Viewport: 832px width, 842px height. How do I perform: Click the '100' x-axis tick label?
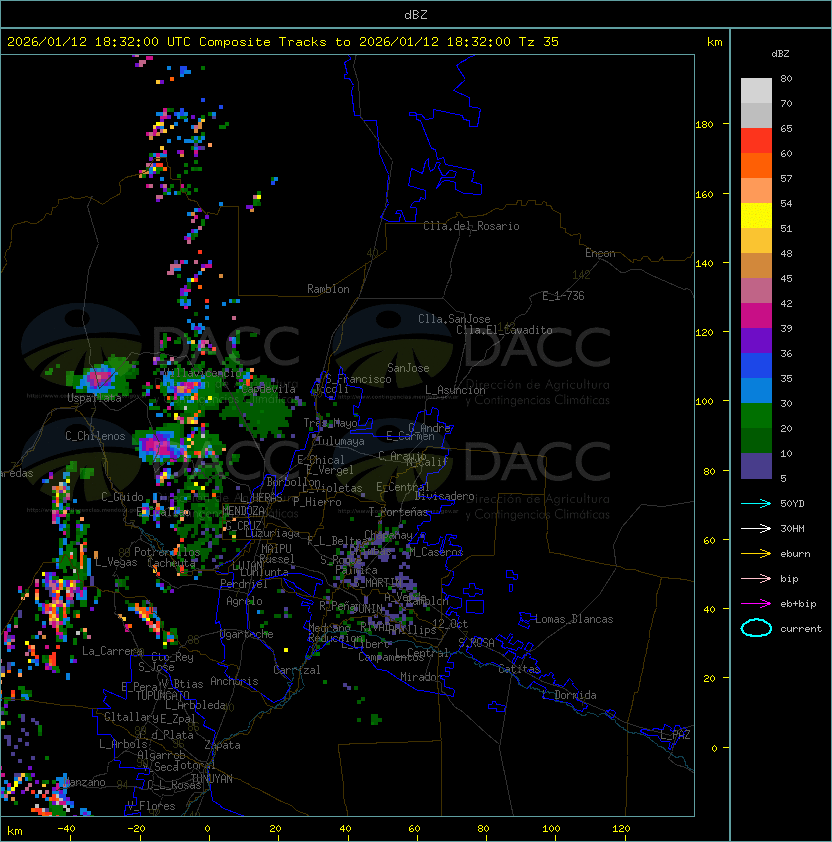pos(551,829)
